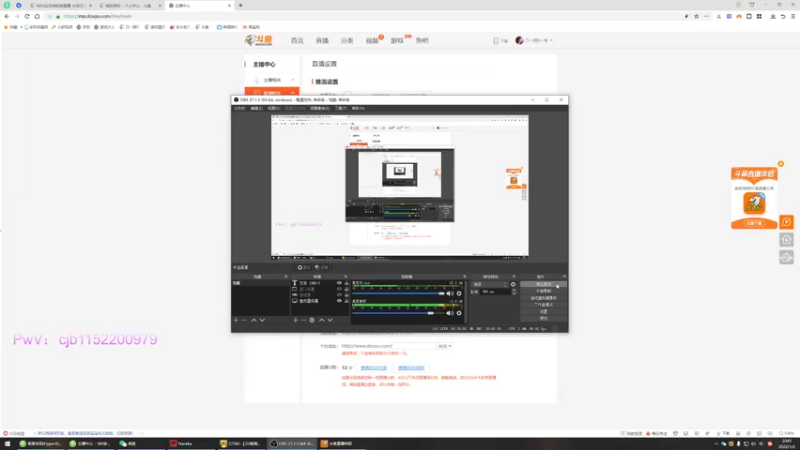Viewport: 800px width, 450px height.
Task: Open the first menu in OBS menu bar
Action: click(x=239, y=108)
